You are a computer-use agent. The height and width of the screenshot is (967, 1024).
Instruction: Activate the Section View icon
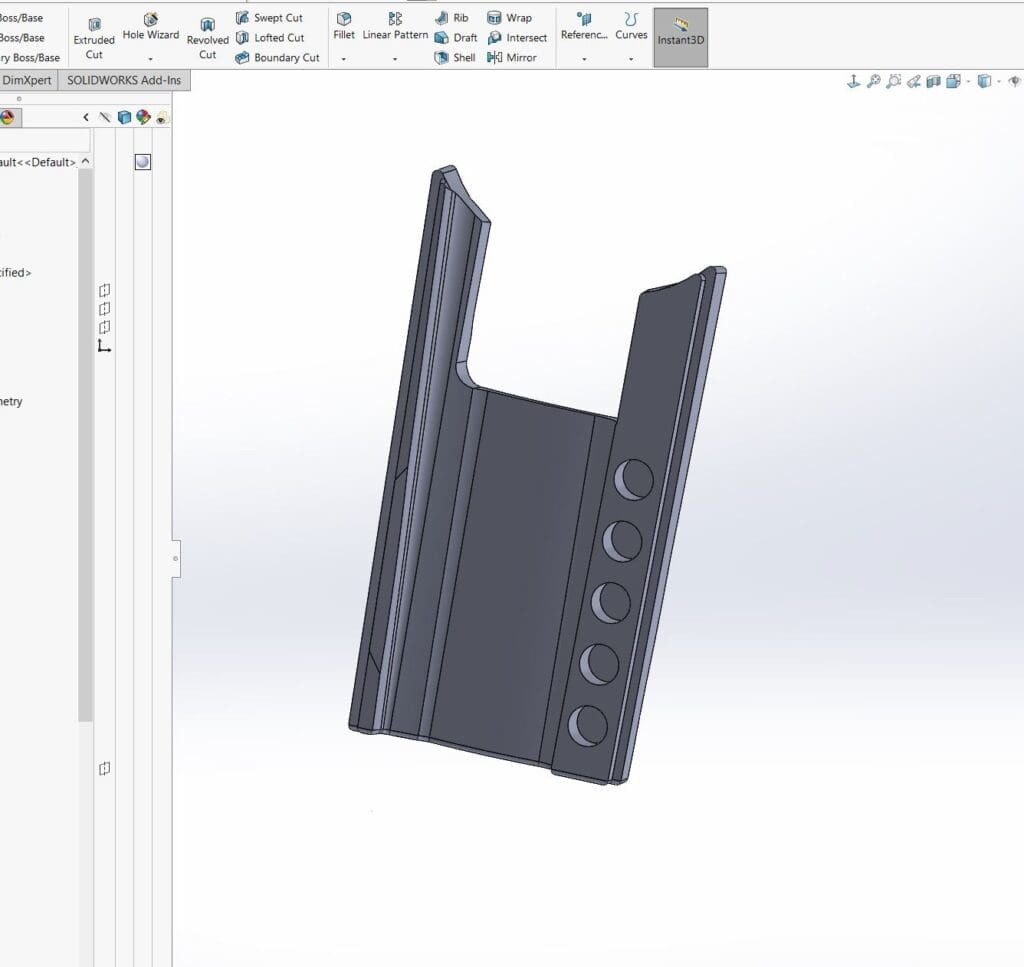pyautogui.click(x=933, y=81)
